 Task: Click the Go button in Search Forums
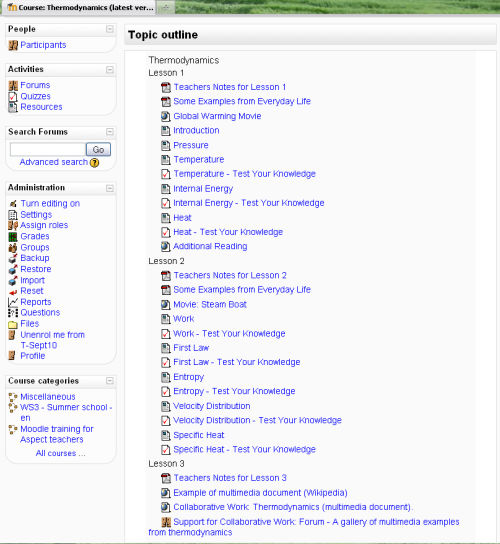(x=98, y=150)
